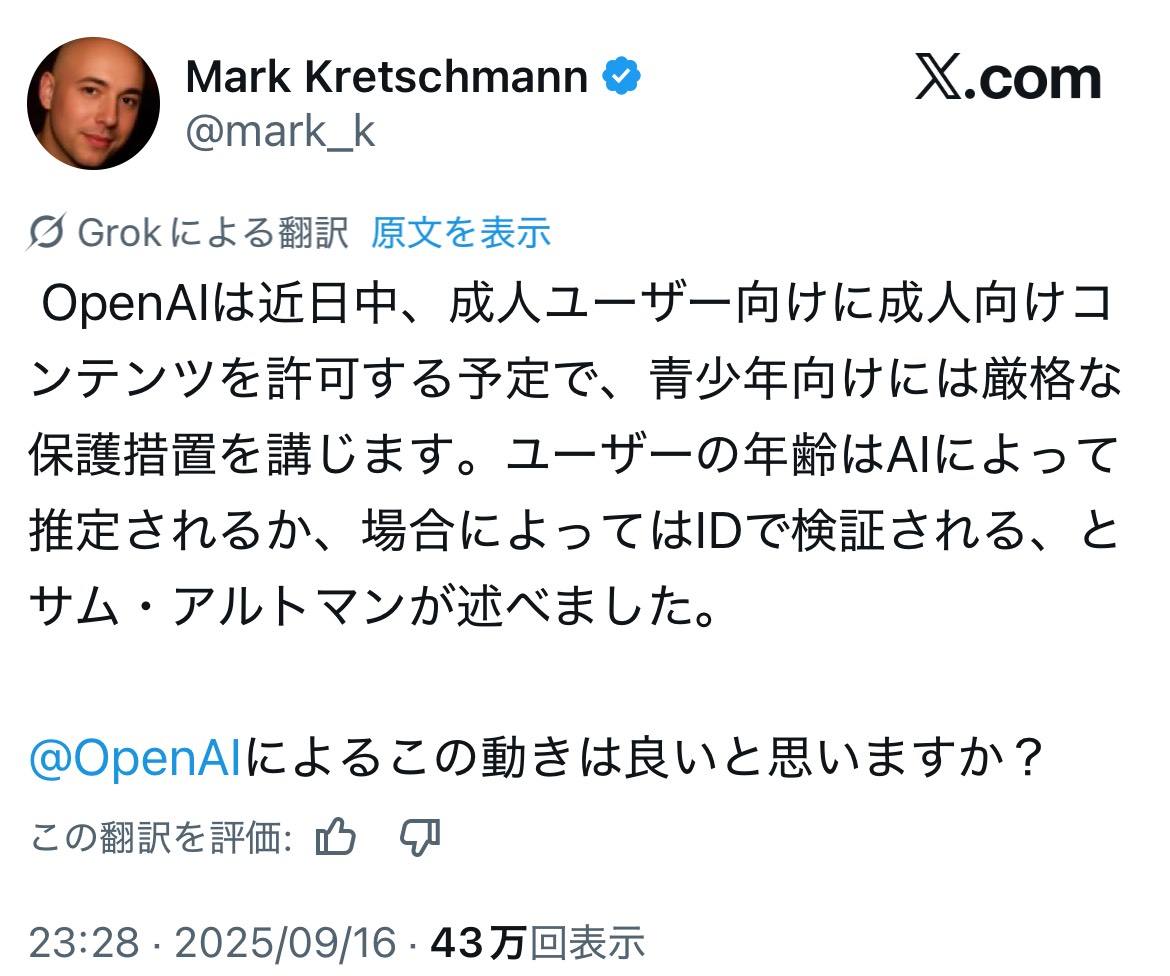Click the X.com logo
This screenshot has height=976, width=1170.
click(1007, 80)
